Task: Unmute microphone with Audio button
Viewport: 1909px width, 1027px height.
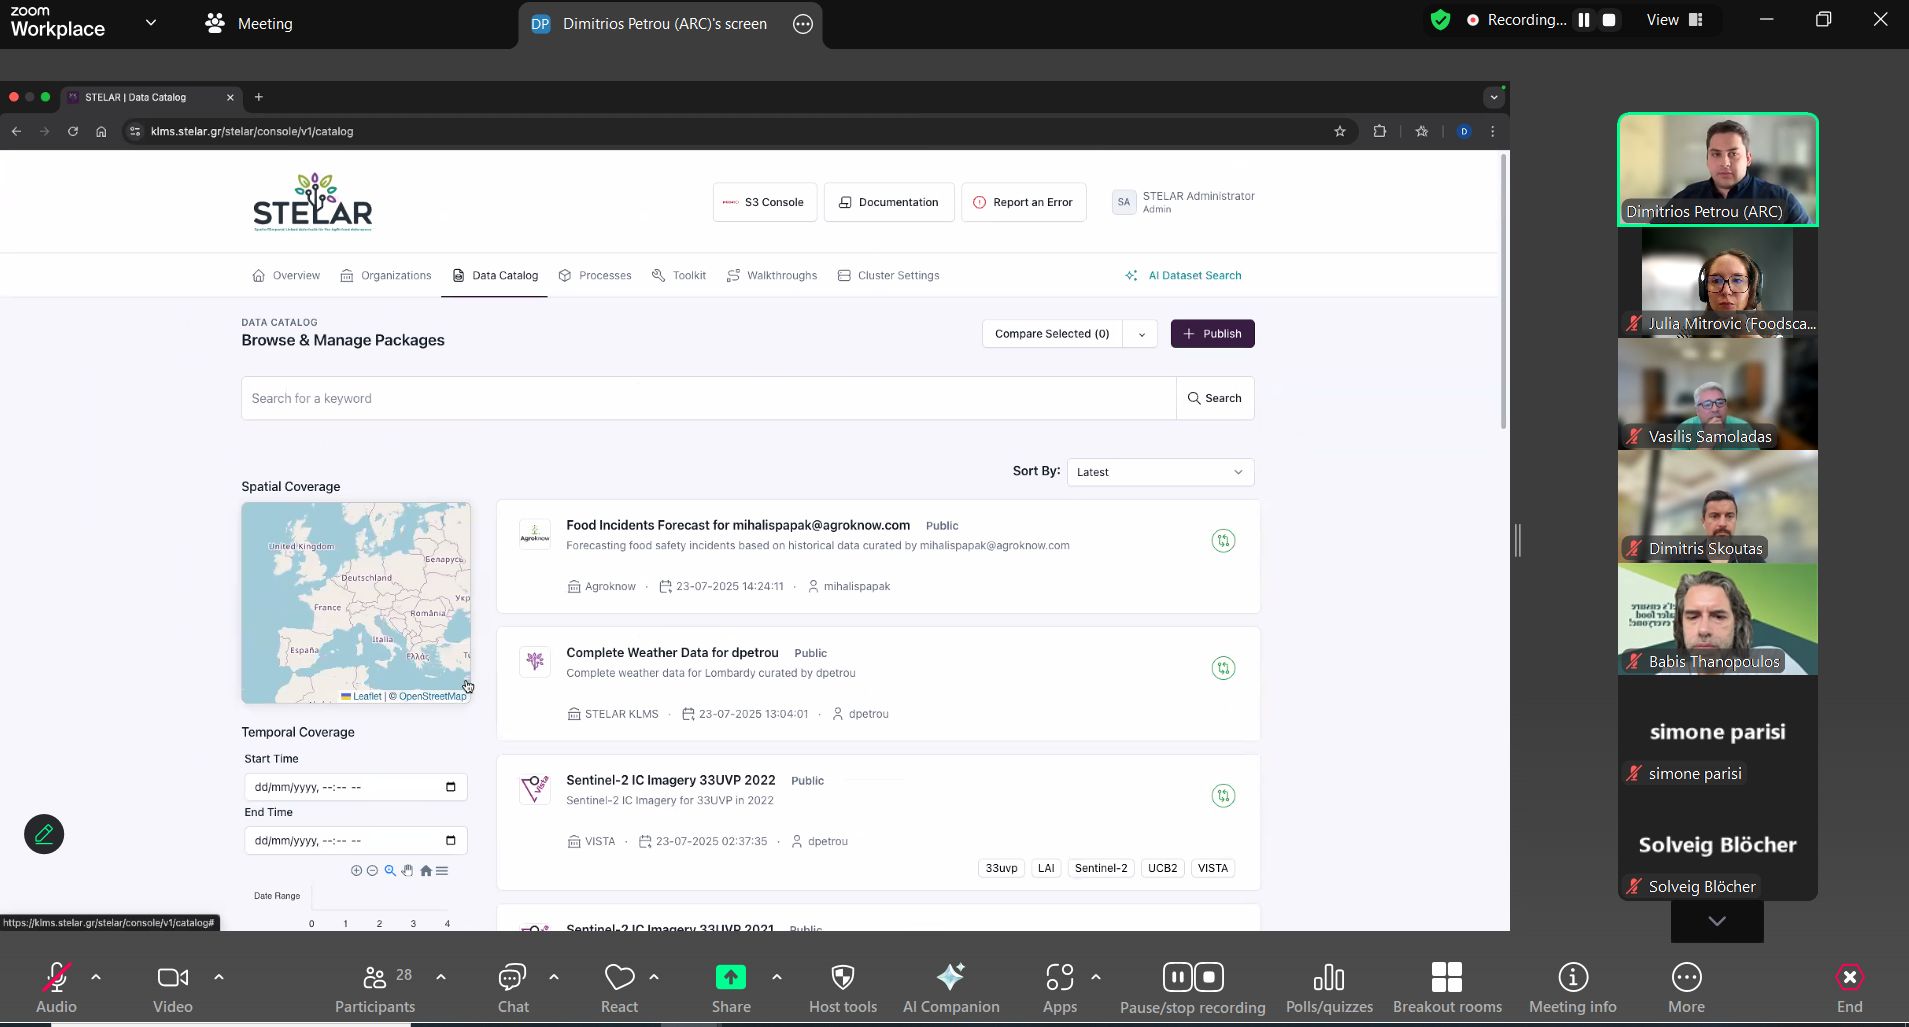Action: coord(56,987)
